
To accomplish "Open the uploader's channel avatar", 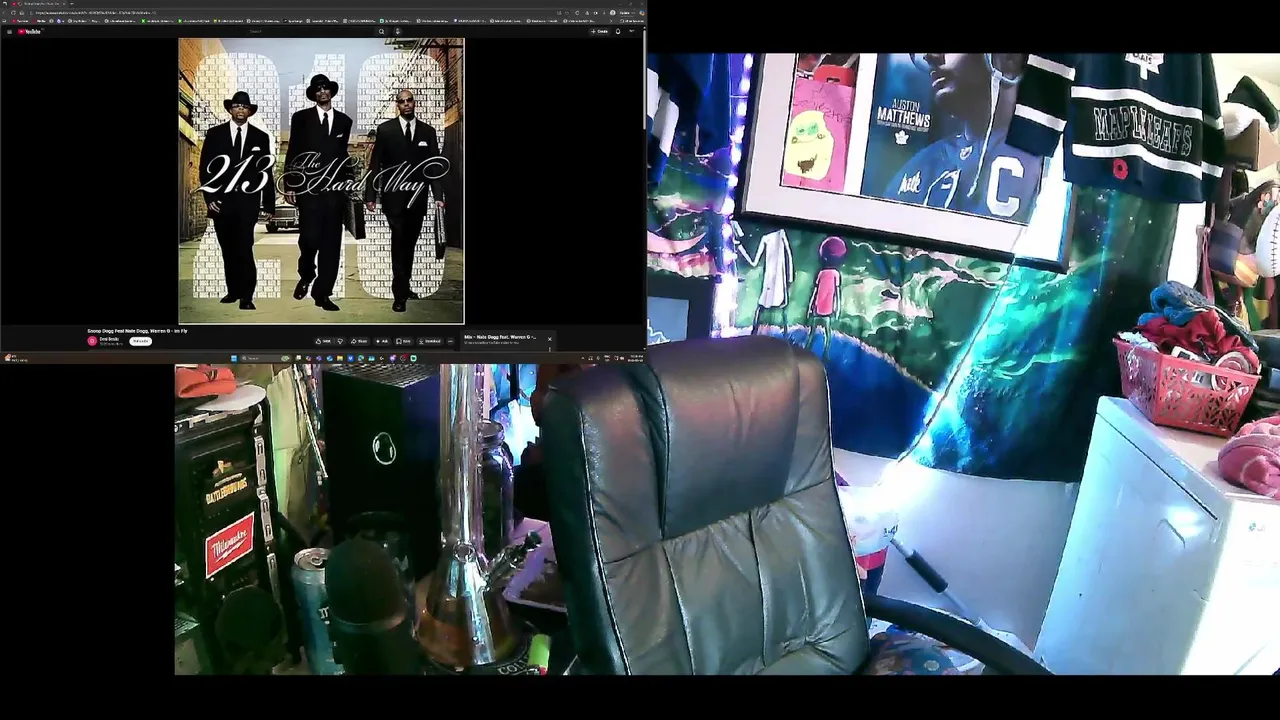I will point(92,341).
